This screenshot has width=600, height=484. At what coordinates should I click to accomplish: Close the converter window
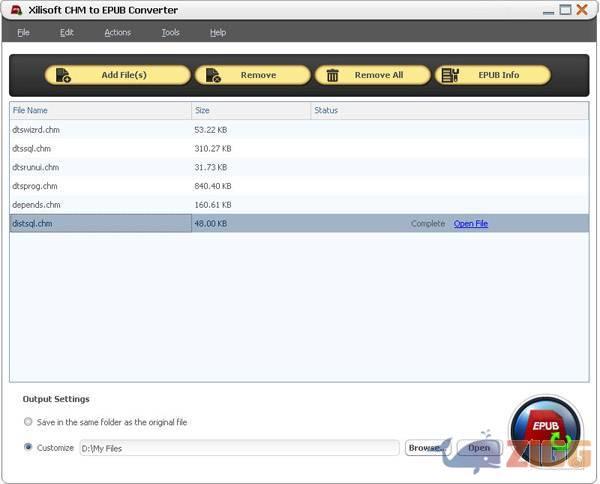(x=582, y=10)
